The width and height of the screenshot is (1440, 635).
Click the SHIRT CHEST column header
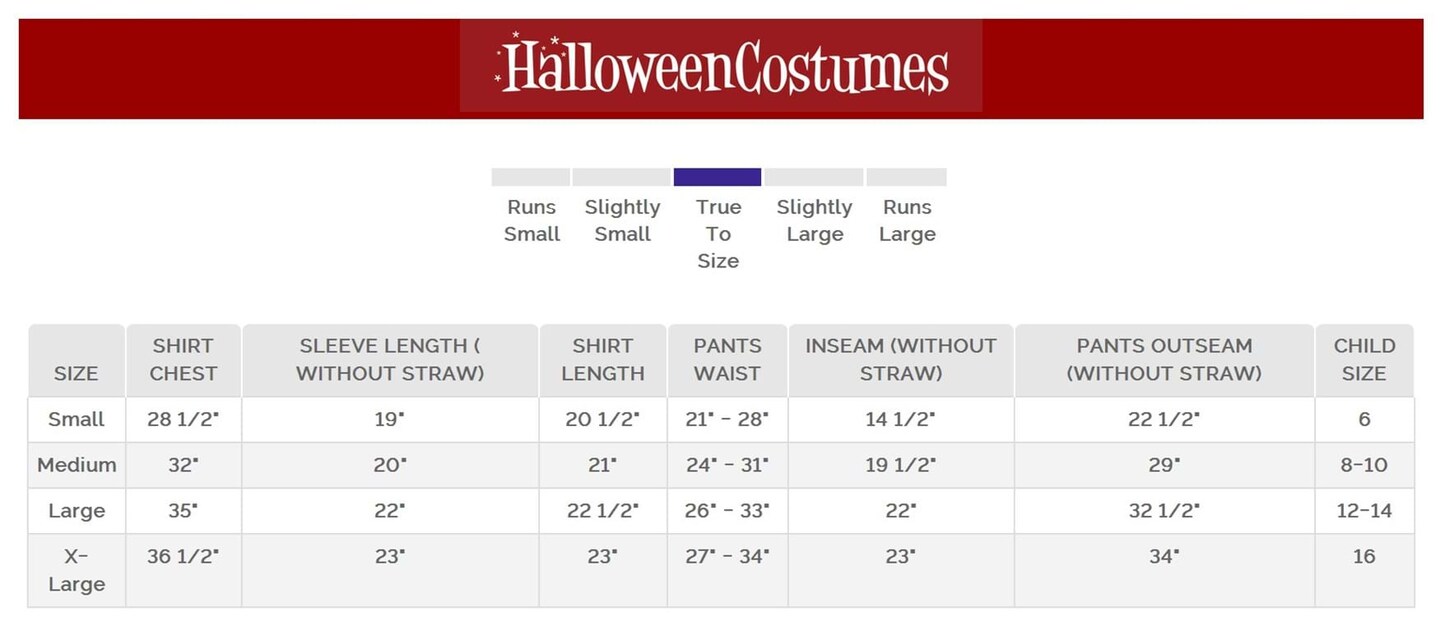(183, 360)
